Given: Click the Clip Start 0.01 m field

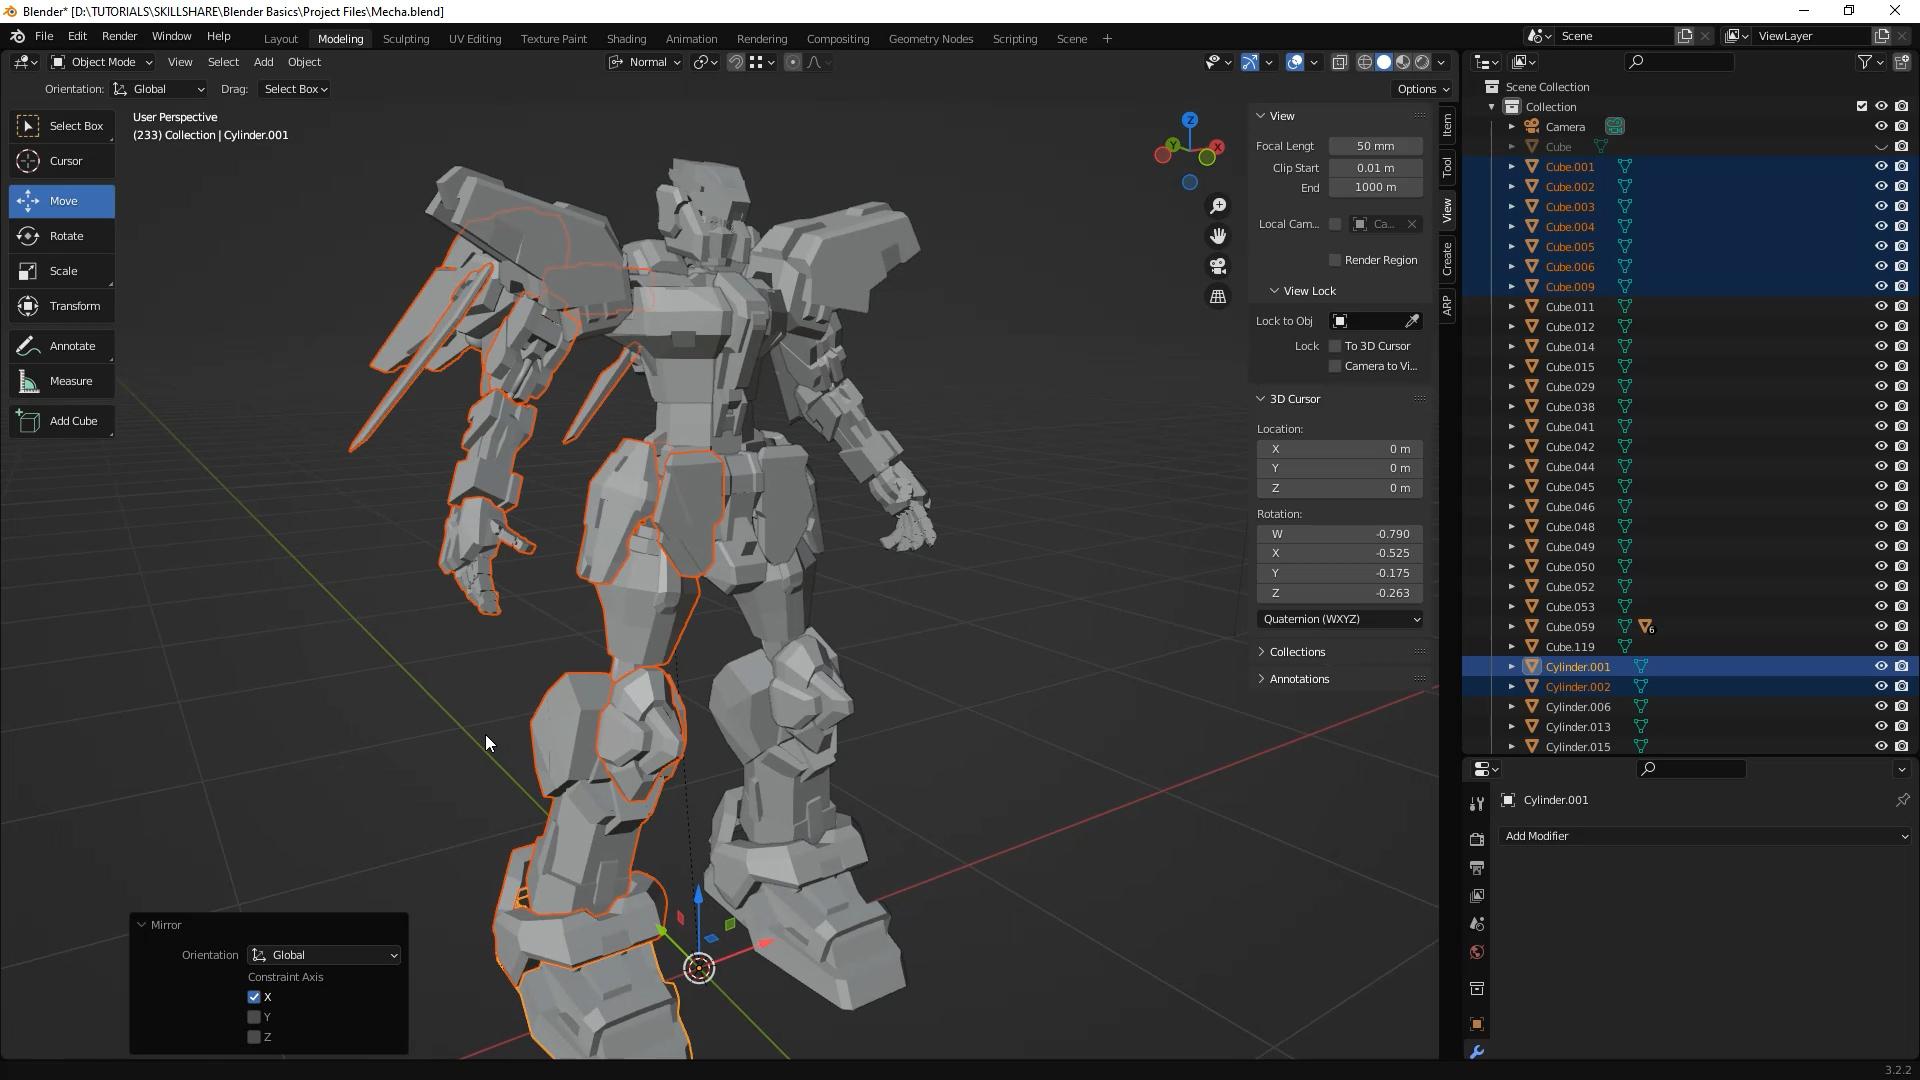Looking at the screenshot, I should click(1375, 168).
